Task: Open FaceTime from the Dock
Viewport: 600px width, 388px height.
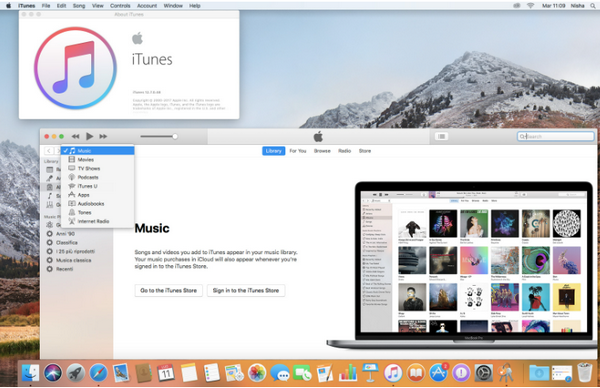Action: tap(302, 373)
